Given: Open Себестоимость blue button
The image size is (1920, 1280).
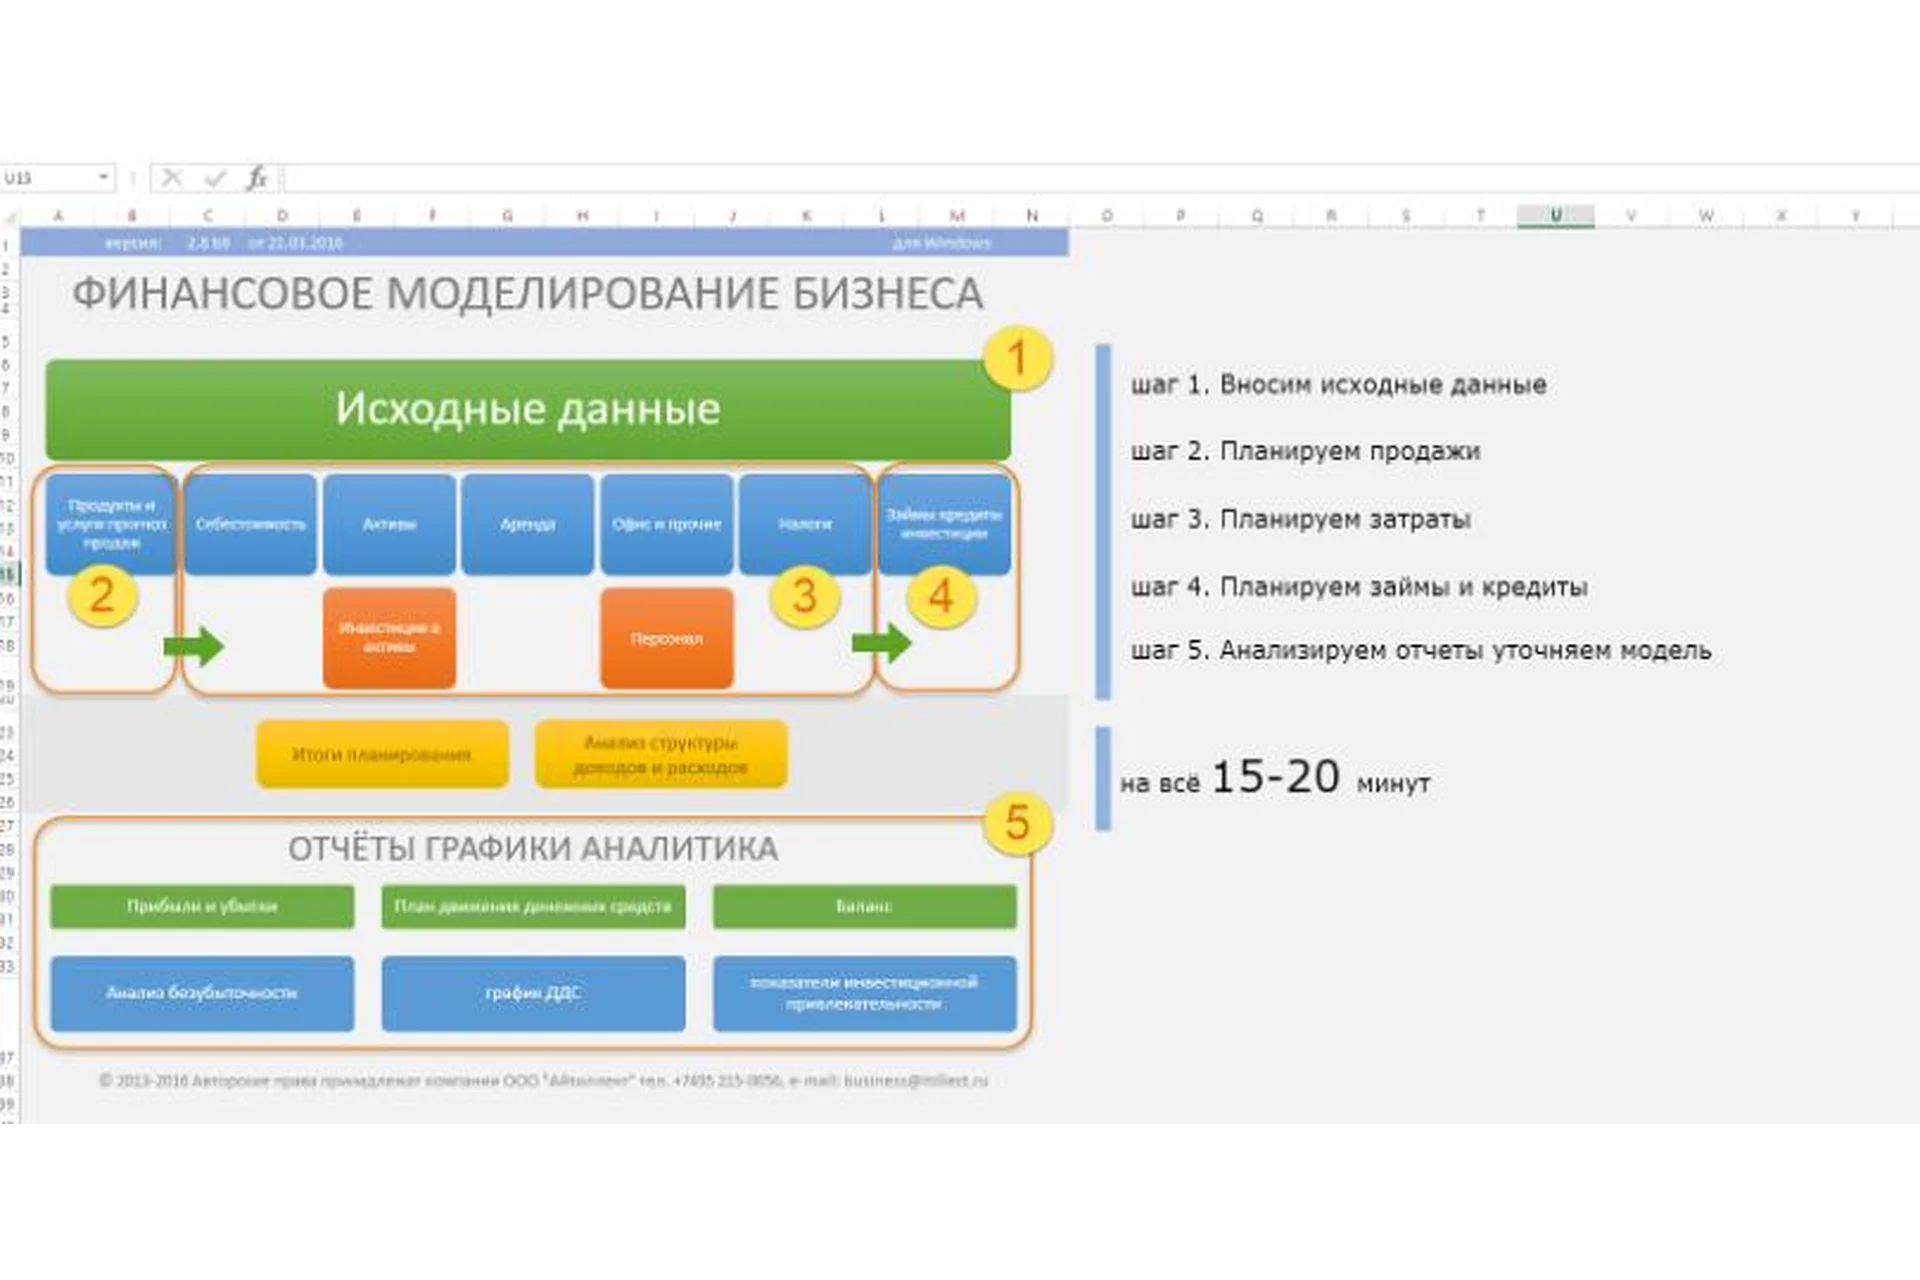Looking at the screenshot, I should click(x=250, y=524).
